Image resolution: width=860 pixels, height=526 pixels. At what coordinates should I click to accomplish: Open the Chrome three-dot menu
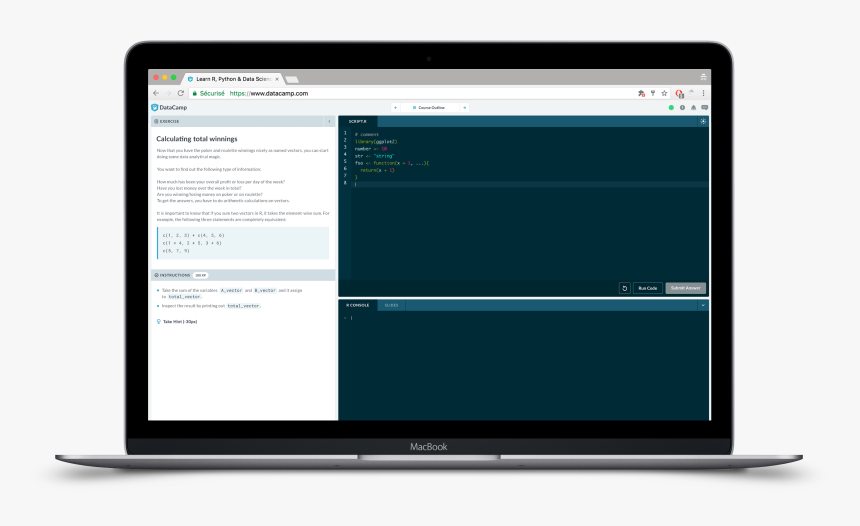click(703, 93)
